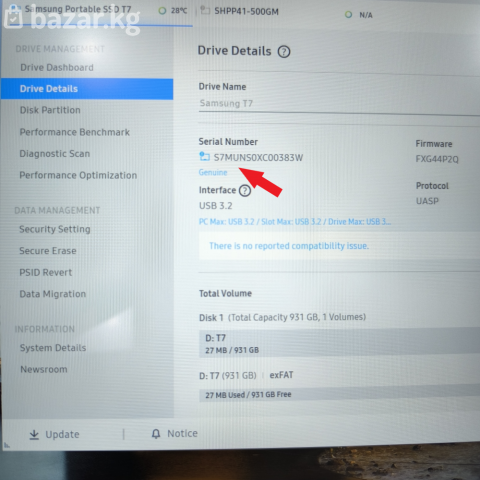The width and height of the screenshot is (480, 480).
Task: Click the UASP protocol value
Action: 427,201
